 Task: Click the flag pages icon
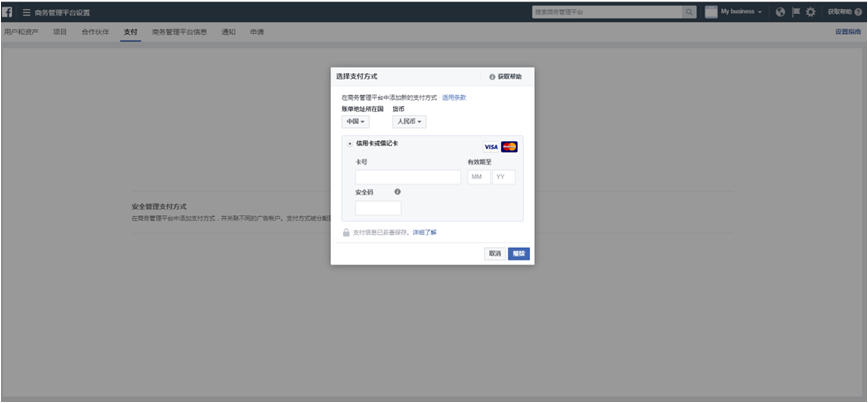coord(796,12)
